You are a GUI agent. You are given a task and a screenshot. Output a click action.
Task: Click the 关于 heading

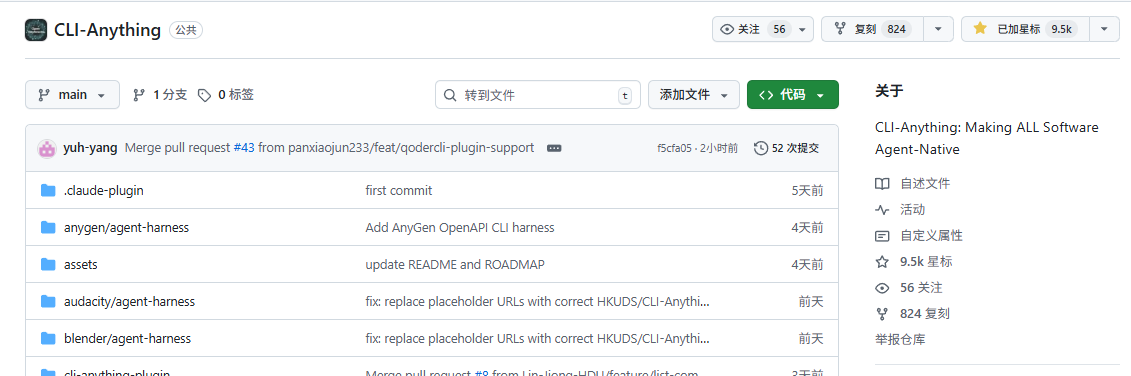[889, 91]
